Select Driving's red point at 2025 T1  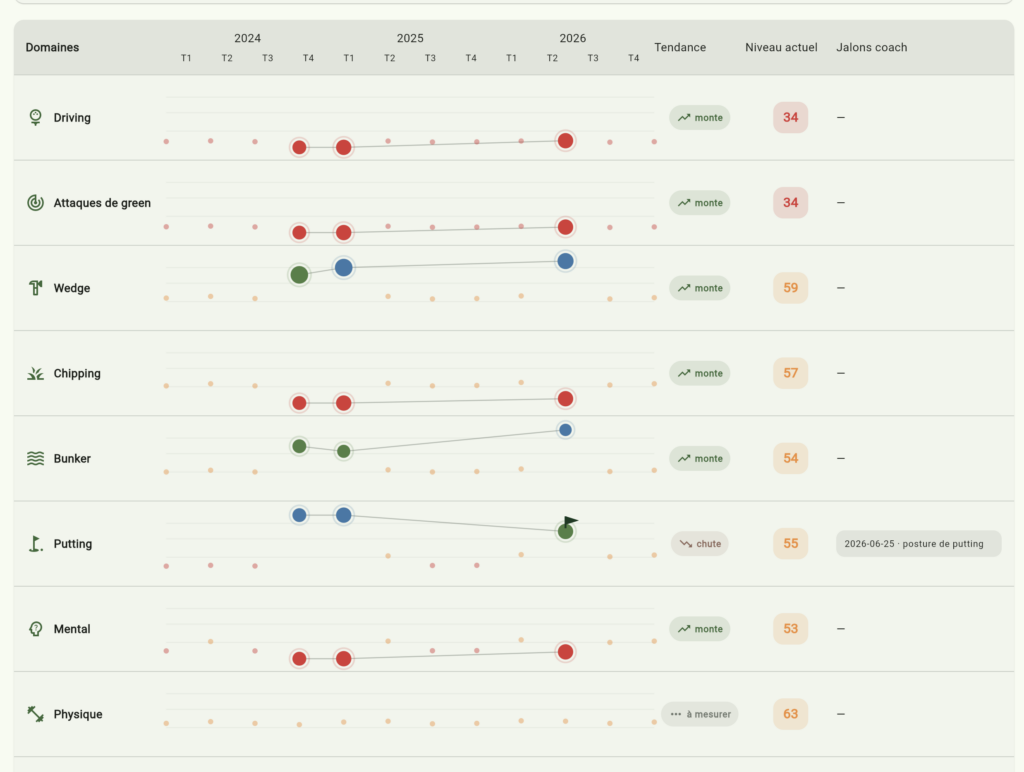coord(344,147)
